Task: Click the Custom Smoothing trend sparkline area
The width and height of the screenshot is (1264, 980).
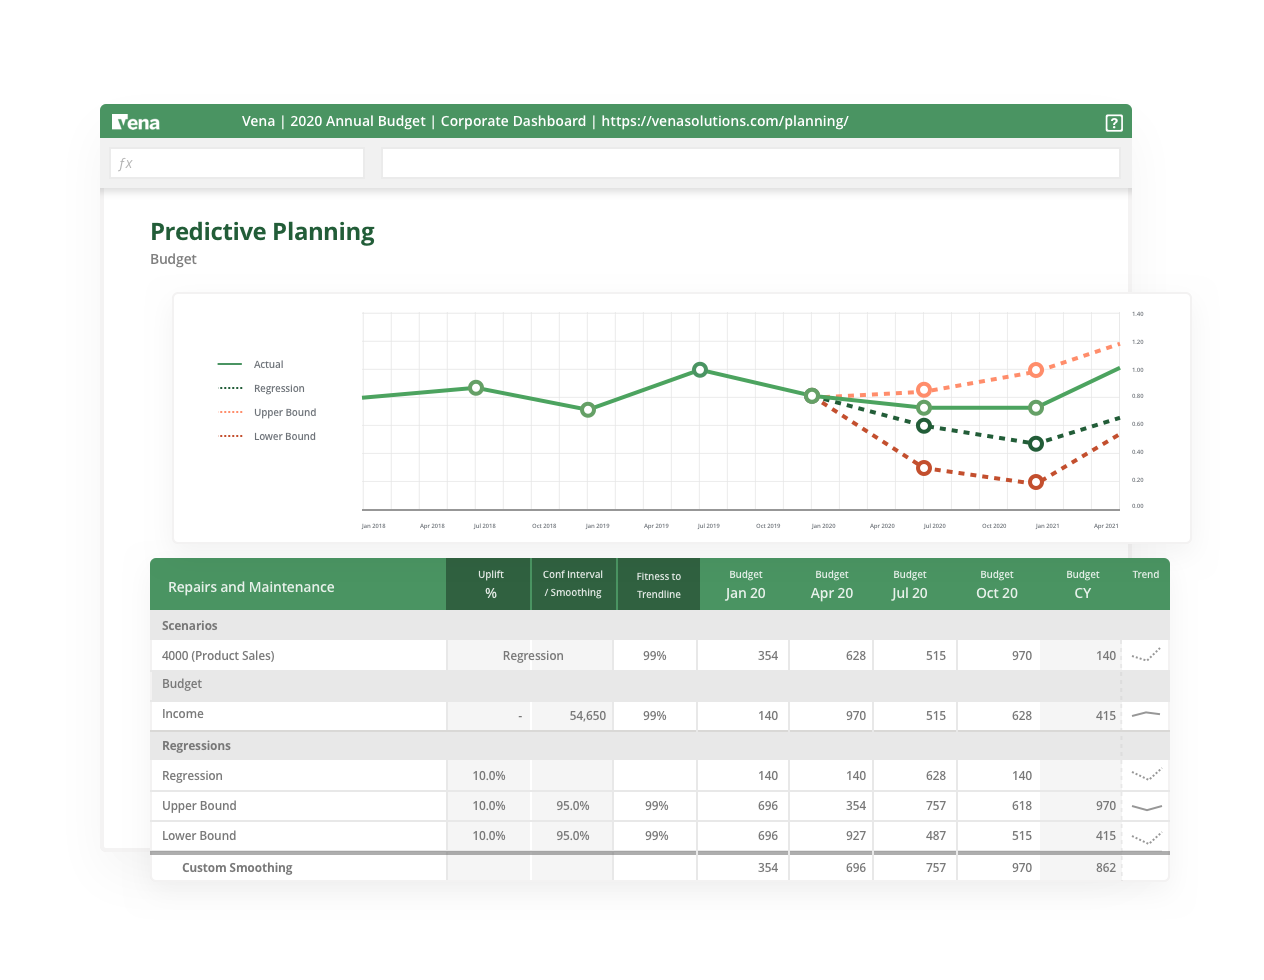Action: (x=1146, y=866)
